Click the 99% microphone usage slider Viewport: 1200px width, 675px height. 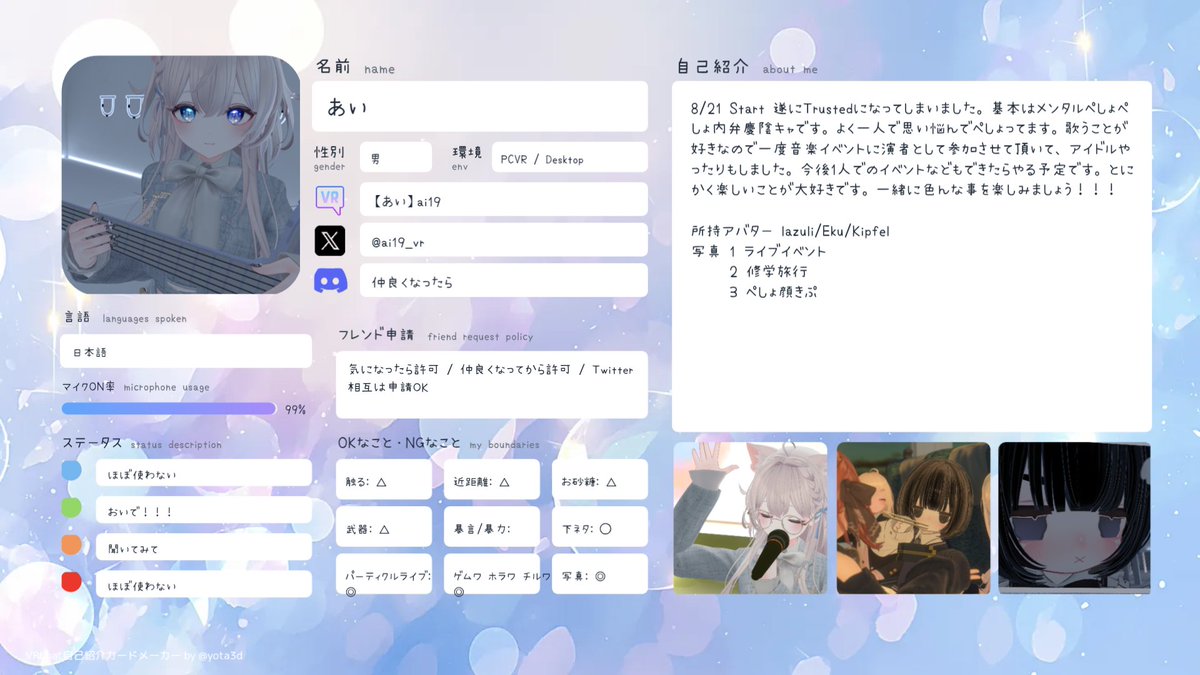(168, 408)
